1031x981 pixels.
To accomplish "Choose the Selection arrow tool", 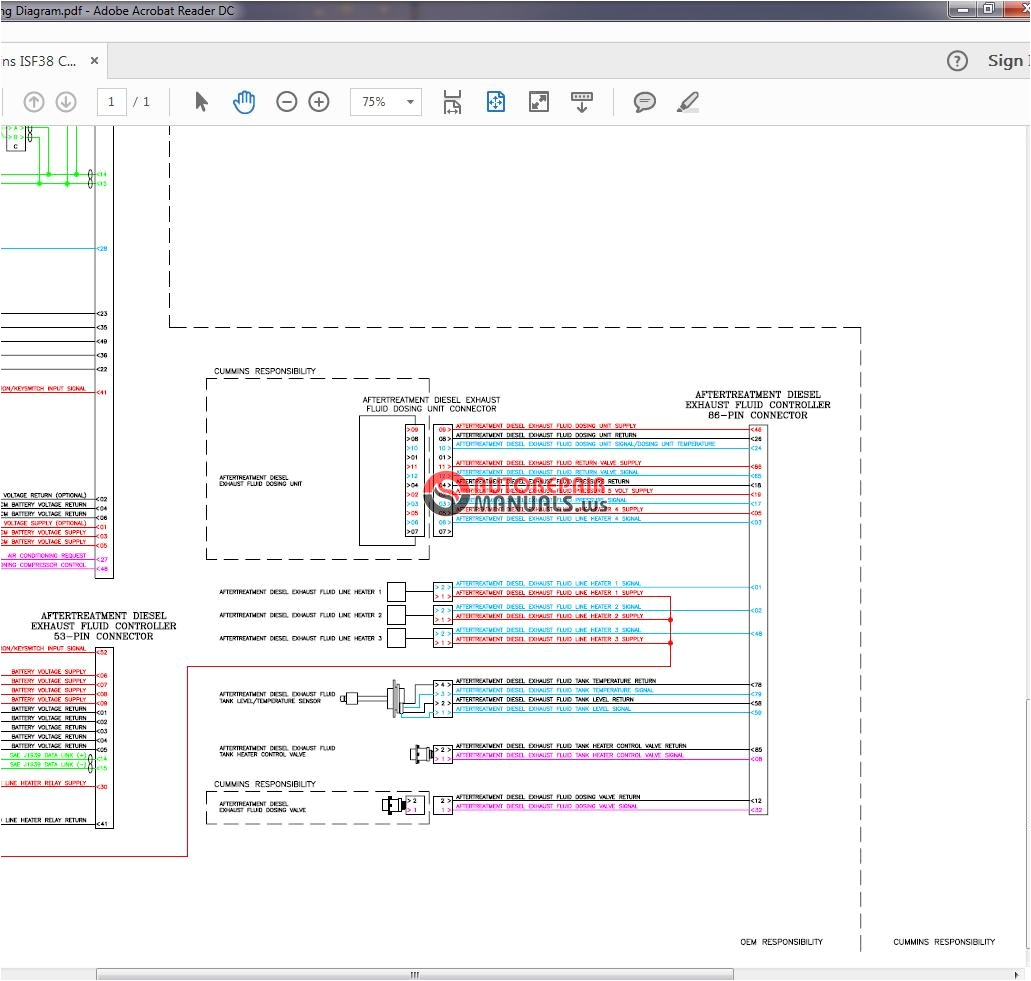I will pyautogui.click(x=201, y=102).
